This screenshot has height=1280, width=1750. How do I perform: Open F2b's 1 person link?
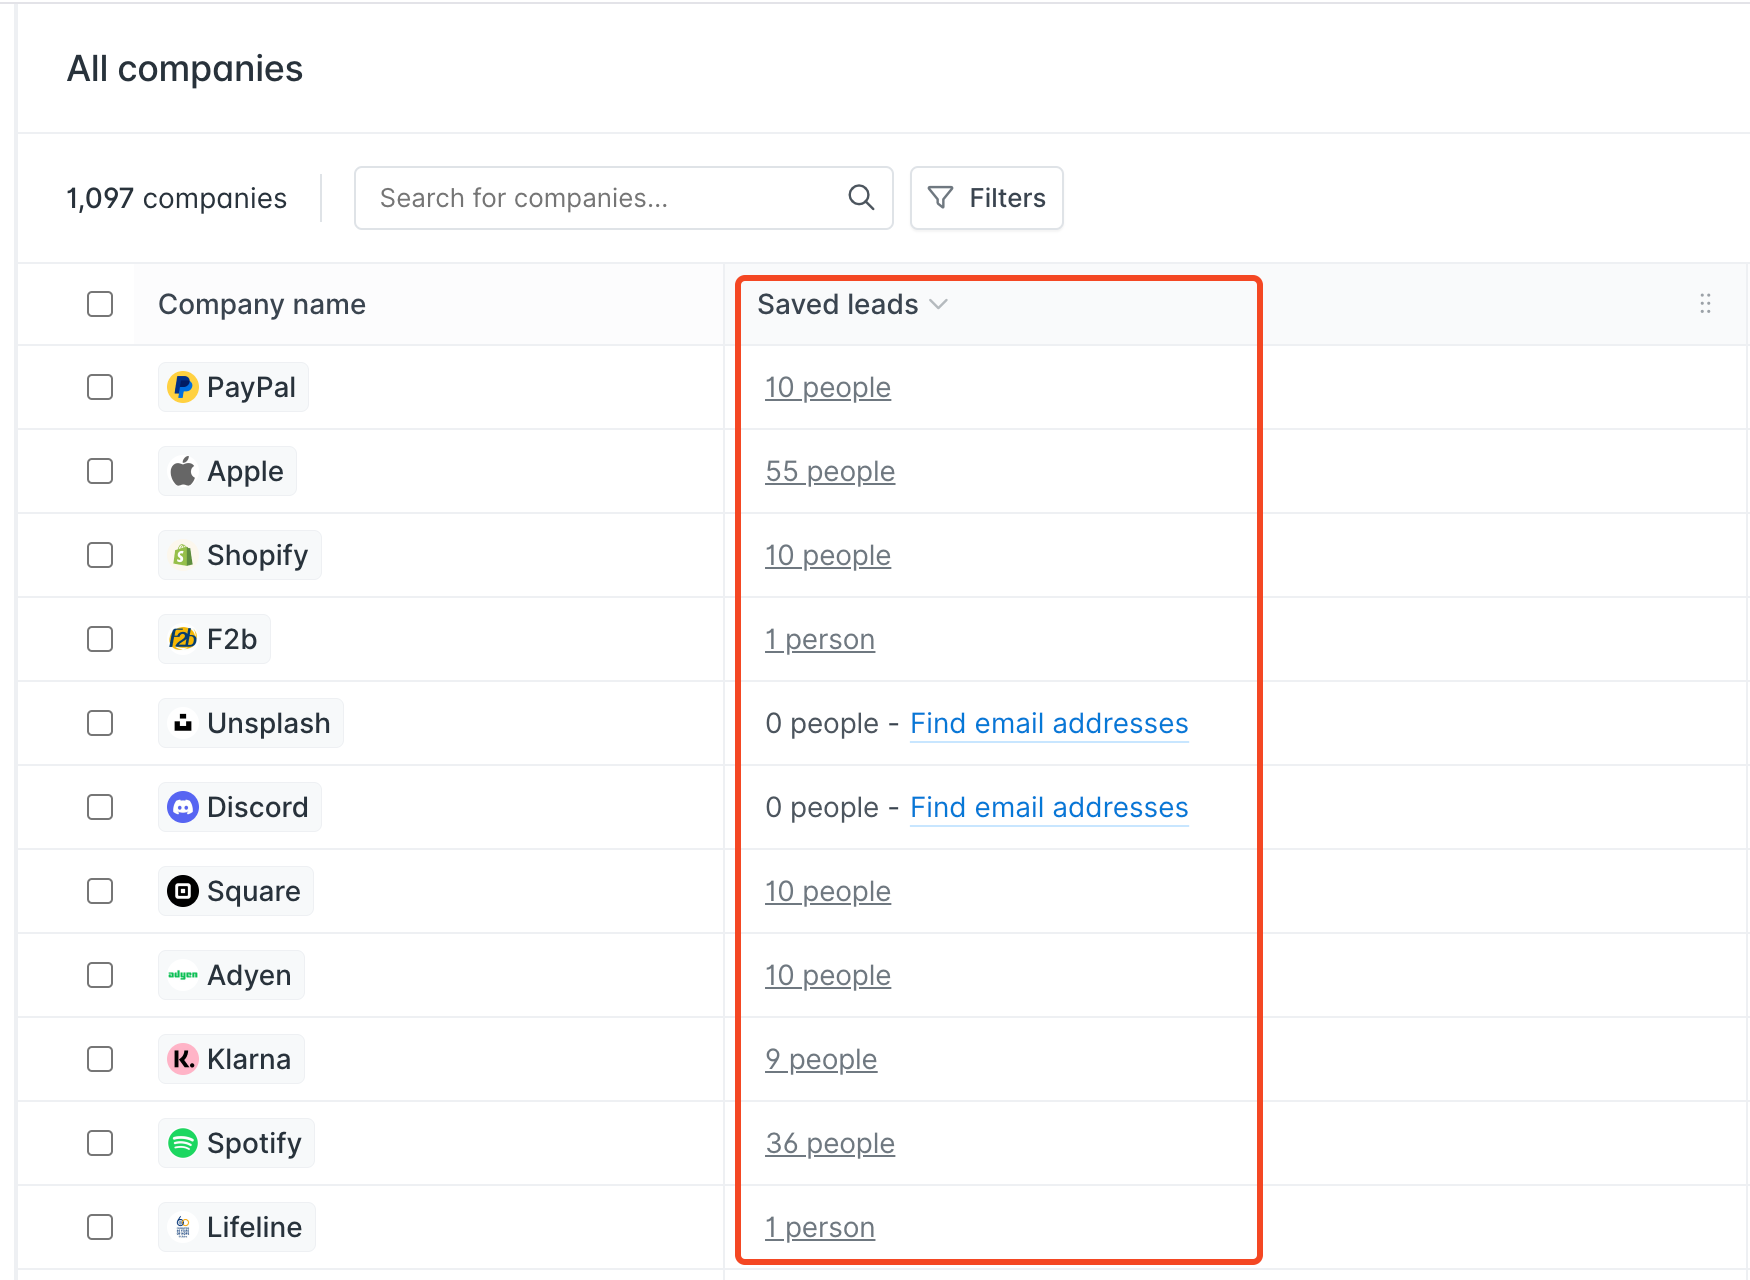[820, 639]
